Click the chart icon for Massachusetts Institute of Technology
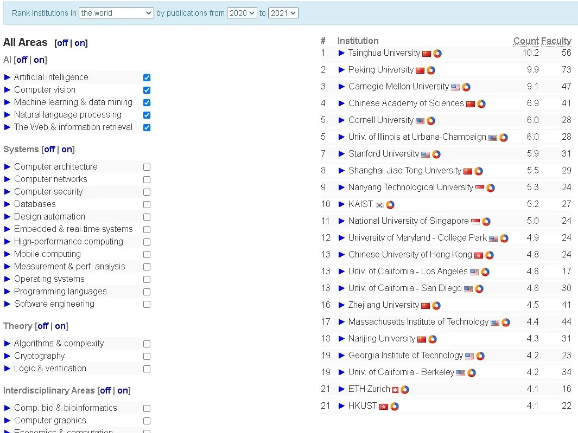 [x=506, y=323]
